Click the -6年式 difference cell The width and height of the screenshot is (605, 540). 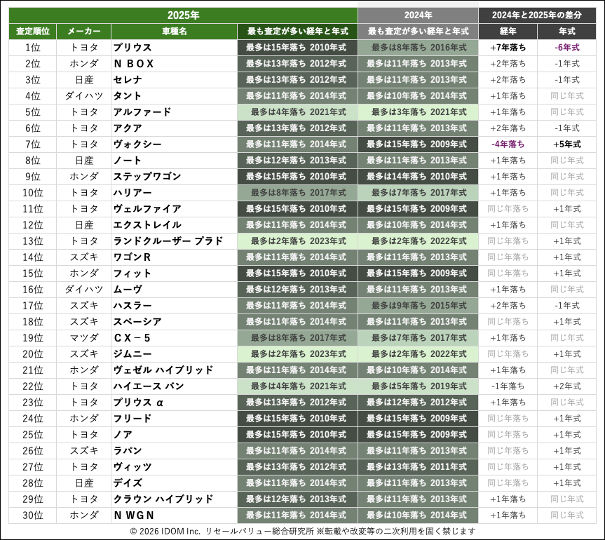tap(567, 47)
